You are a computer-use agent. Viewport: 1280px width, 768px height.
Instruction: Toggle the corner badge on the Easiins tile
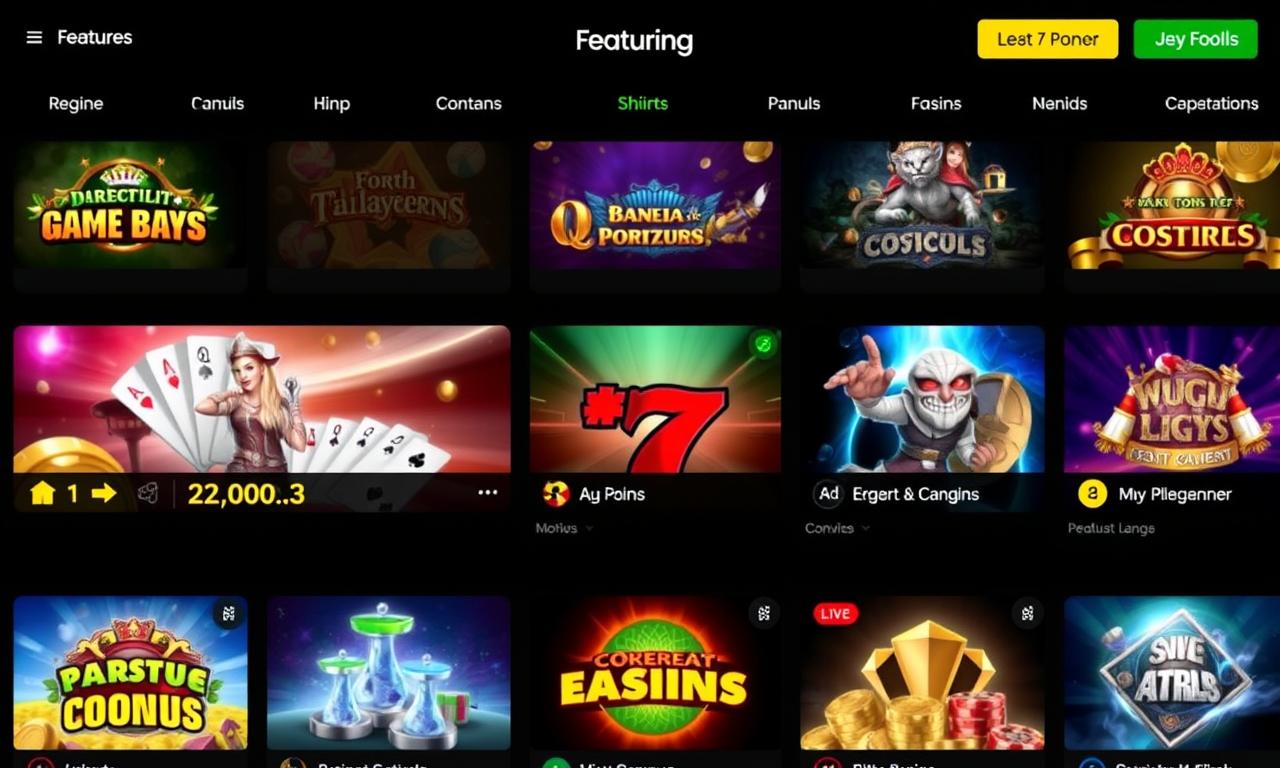coord(764,614)
